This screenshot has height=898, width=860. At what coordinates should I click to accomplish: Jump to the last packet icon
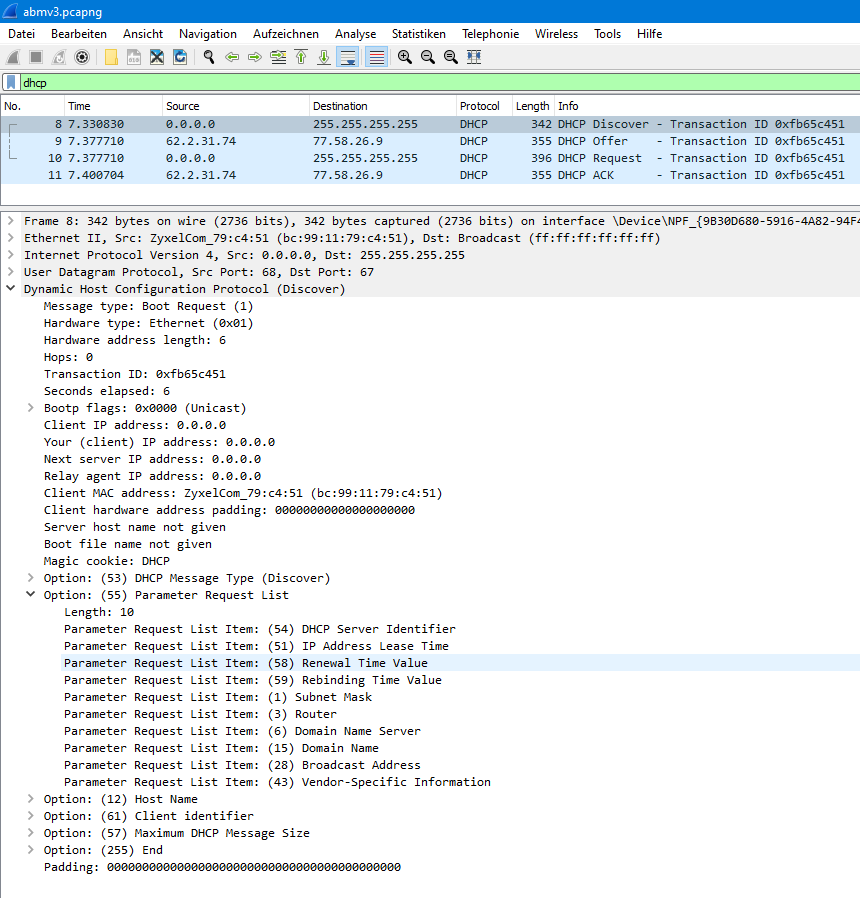324,57
